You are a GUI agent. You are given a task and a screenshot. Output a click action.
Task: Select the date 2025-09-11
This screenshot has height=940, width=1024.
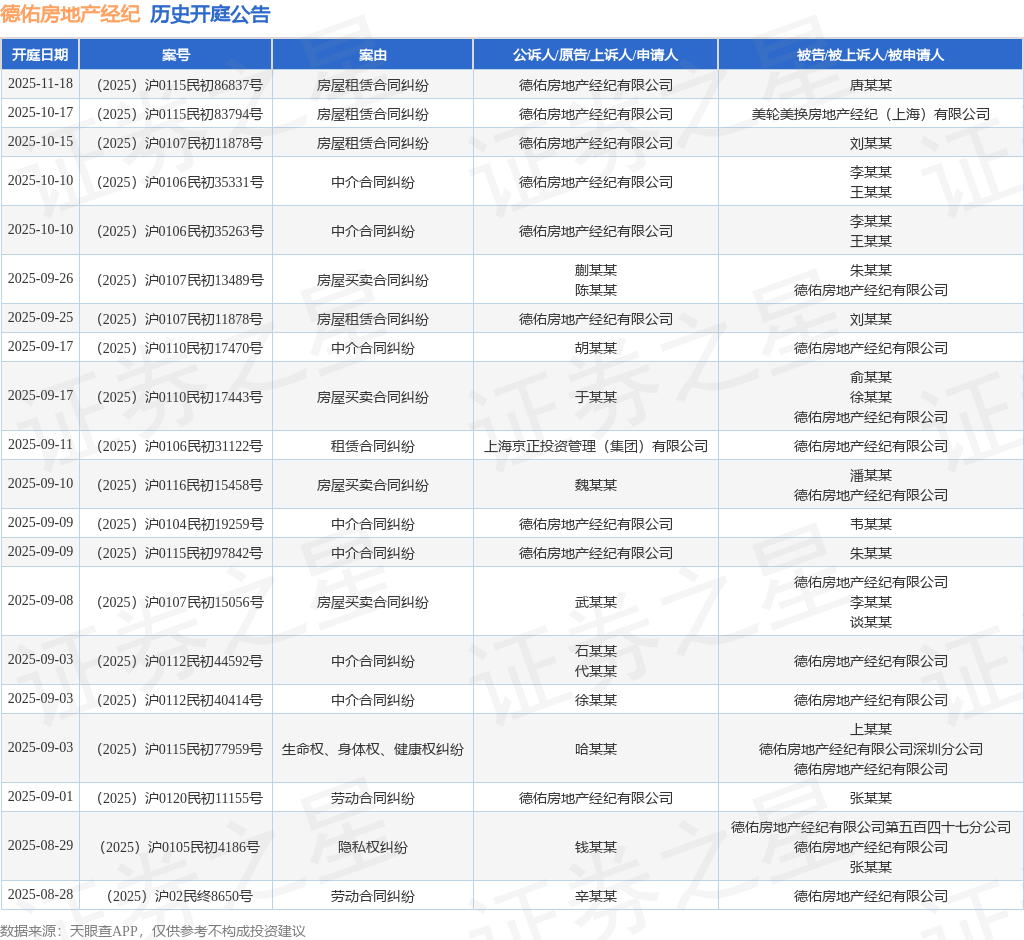pyautogui.click(x=40, y=446)
